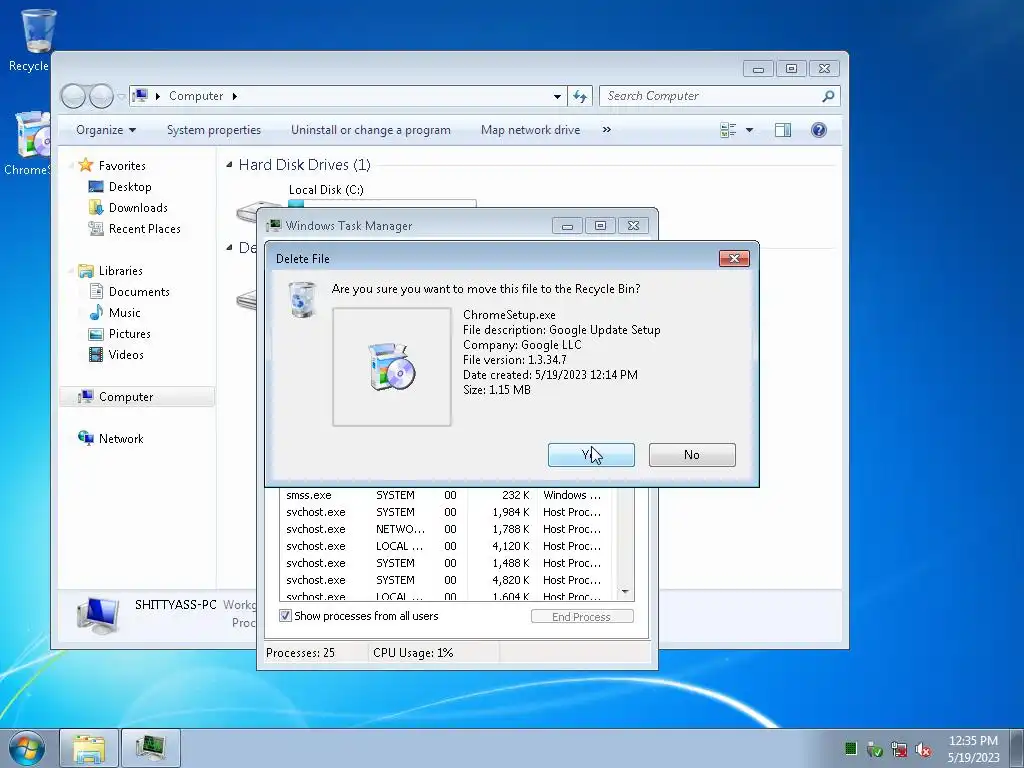This screenshot has height=768, width=1024.
Task: Click the green CPU meter tray icon
Action: click(x=850, y=748)
